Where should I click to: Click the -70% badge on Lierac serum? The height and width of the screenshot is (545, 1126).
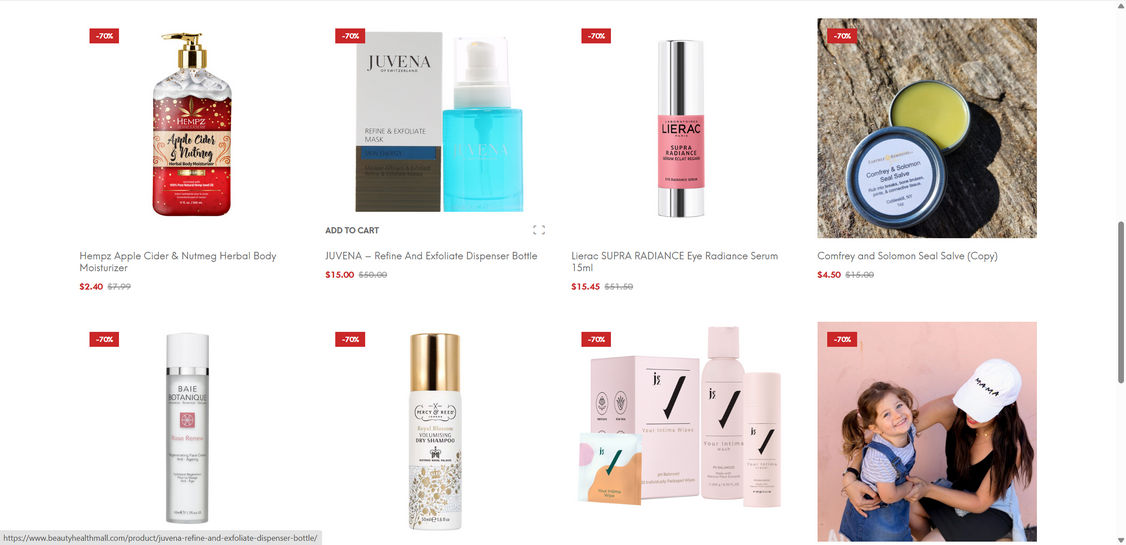(596, 36)
